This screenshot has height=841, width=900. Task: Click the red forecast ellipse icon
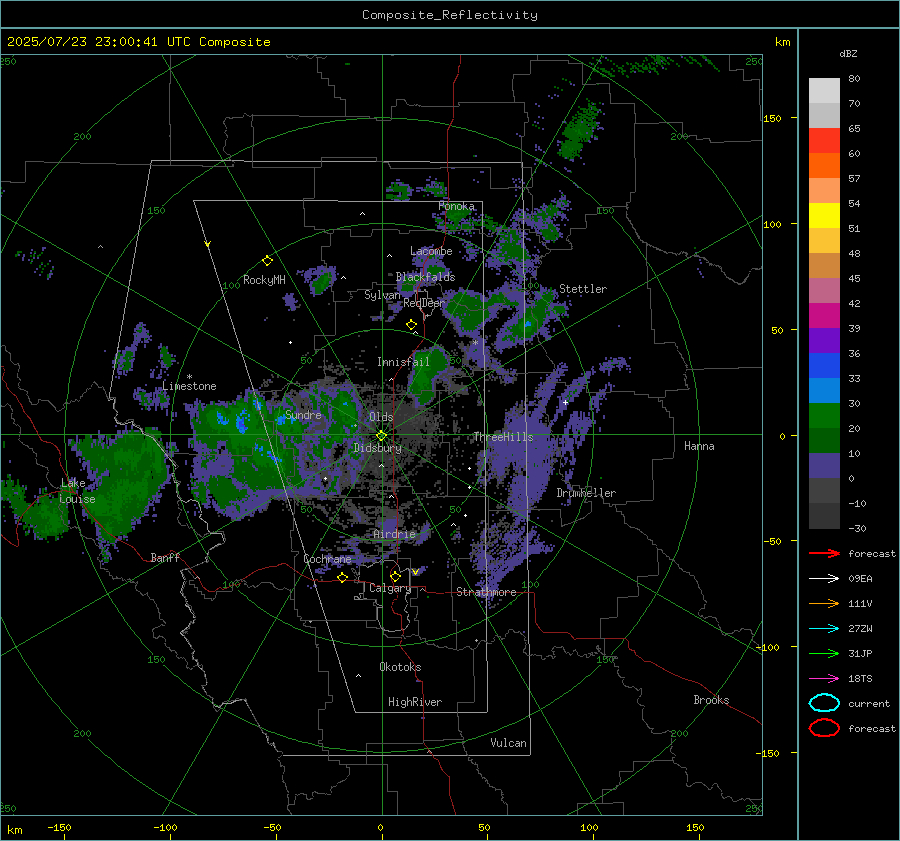click(x=824, y=728)
